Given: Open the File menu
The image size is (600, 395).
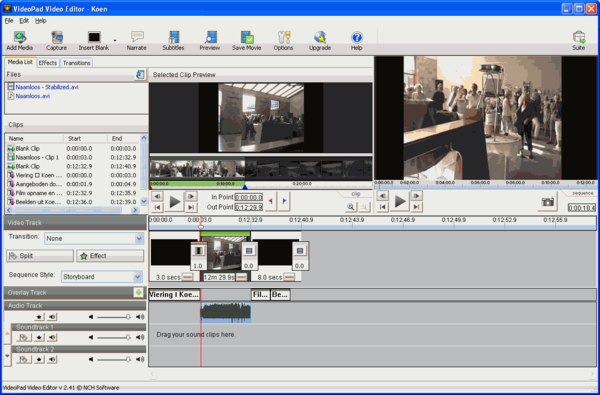Looking at the screenshot, I should coord(9,21).
